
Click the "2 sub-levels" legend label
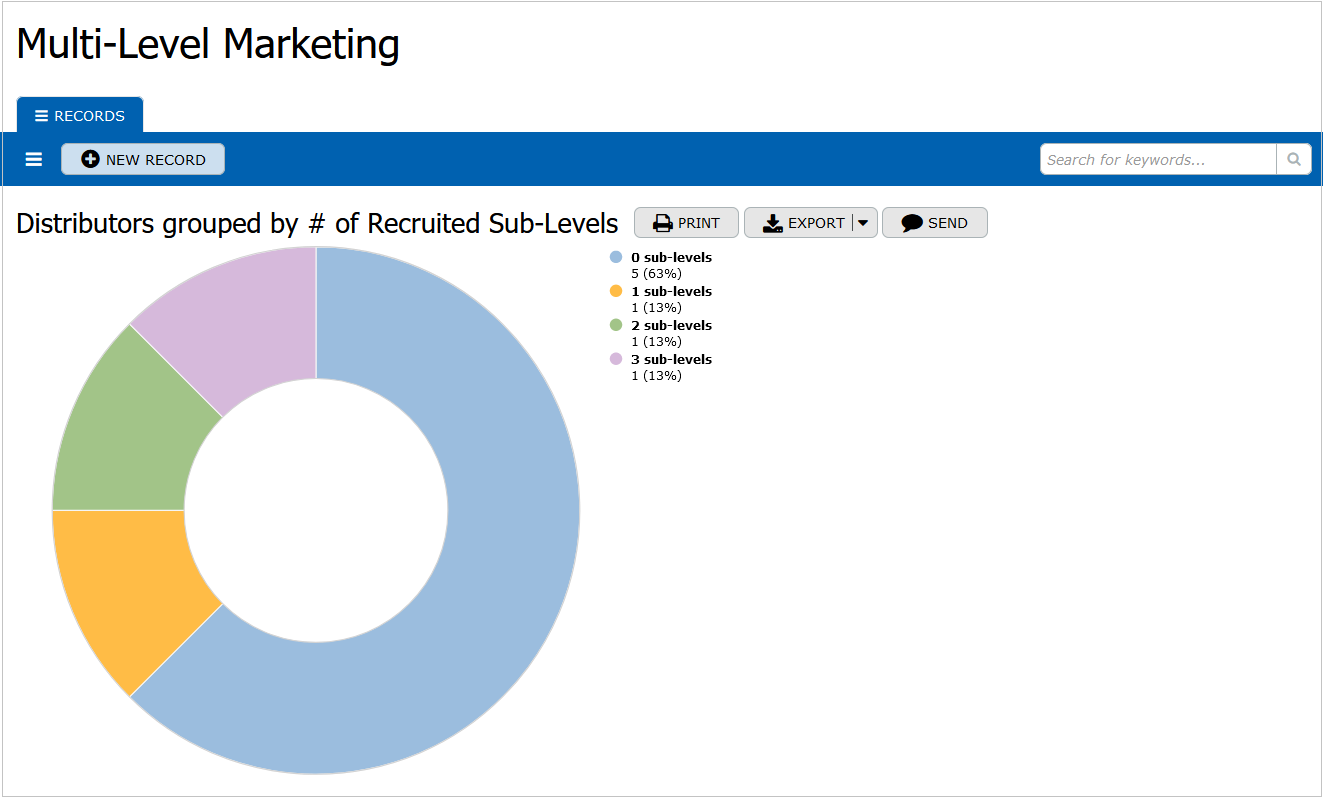[671, 325]
